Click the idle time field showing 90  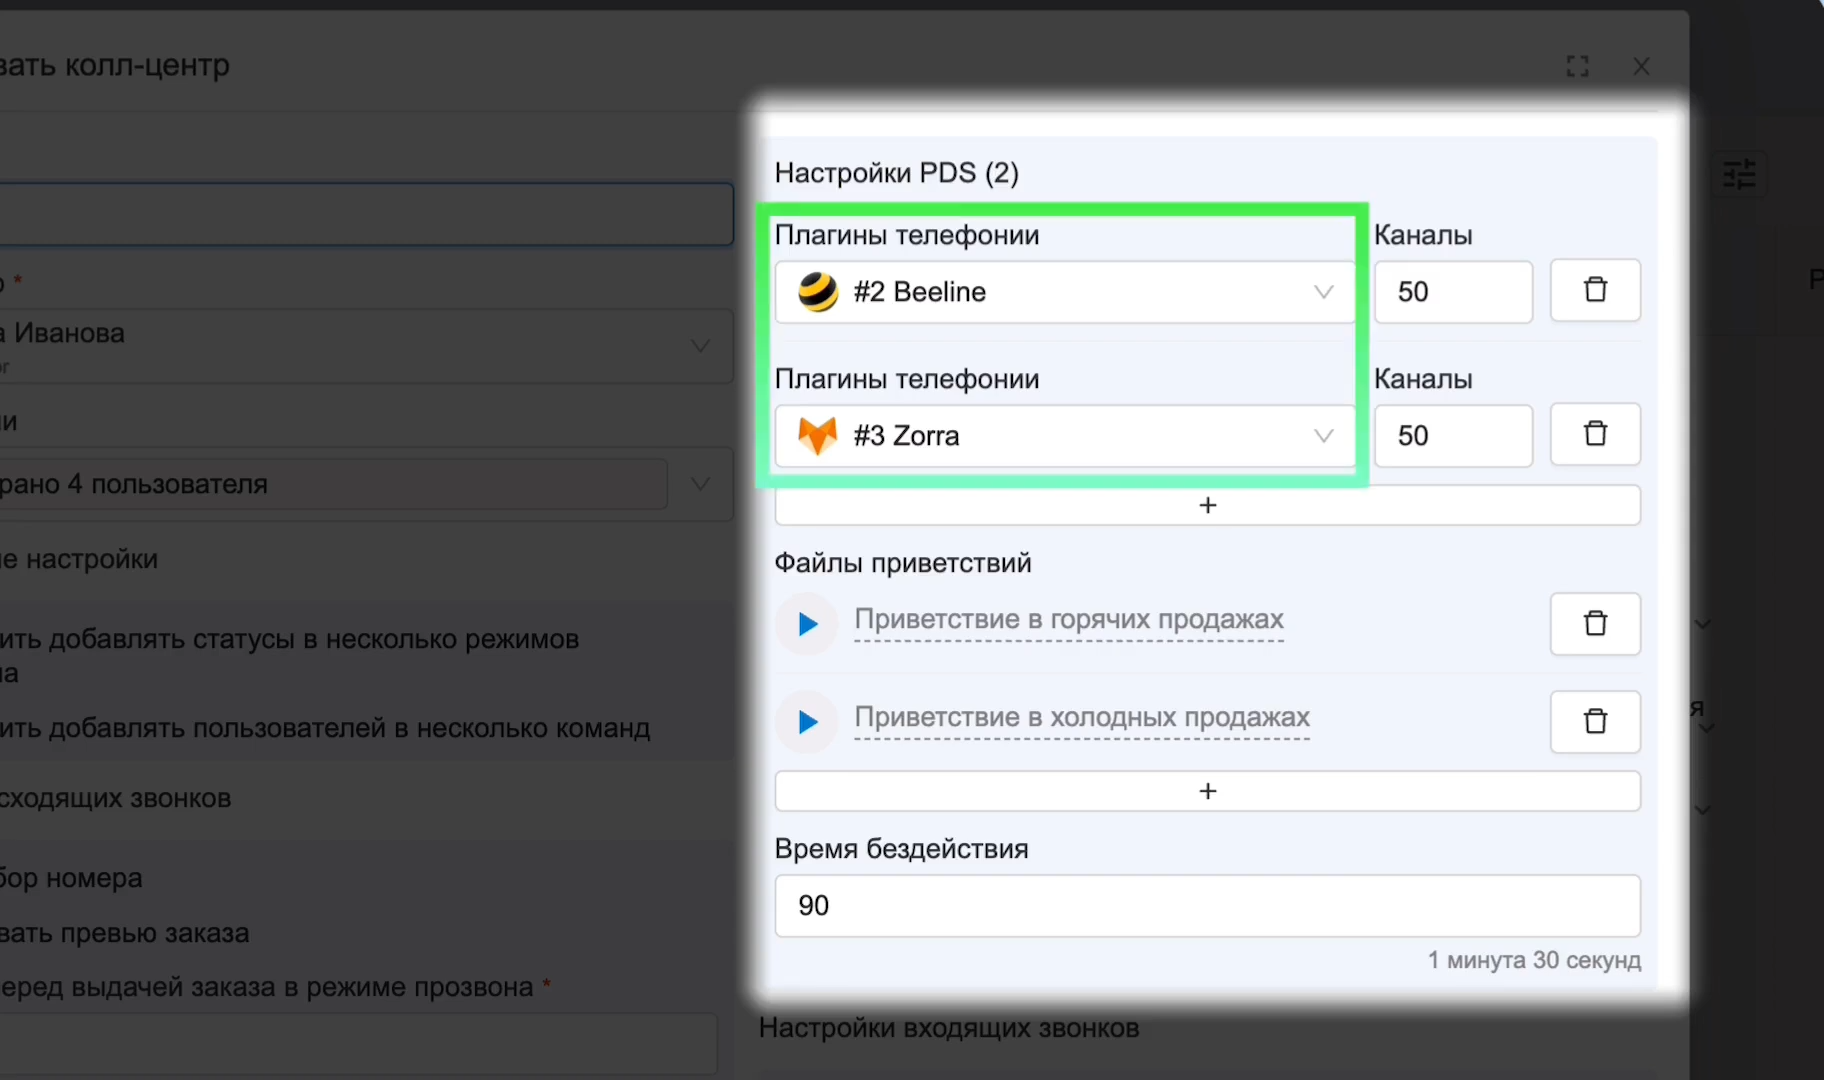1208,906
